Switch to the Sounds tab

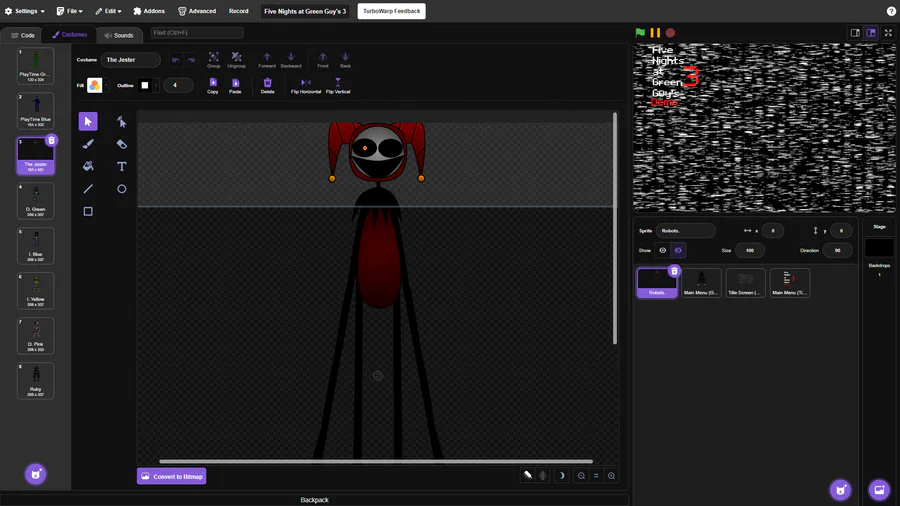[x=119, y=35]
